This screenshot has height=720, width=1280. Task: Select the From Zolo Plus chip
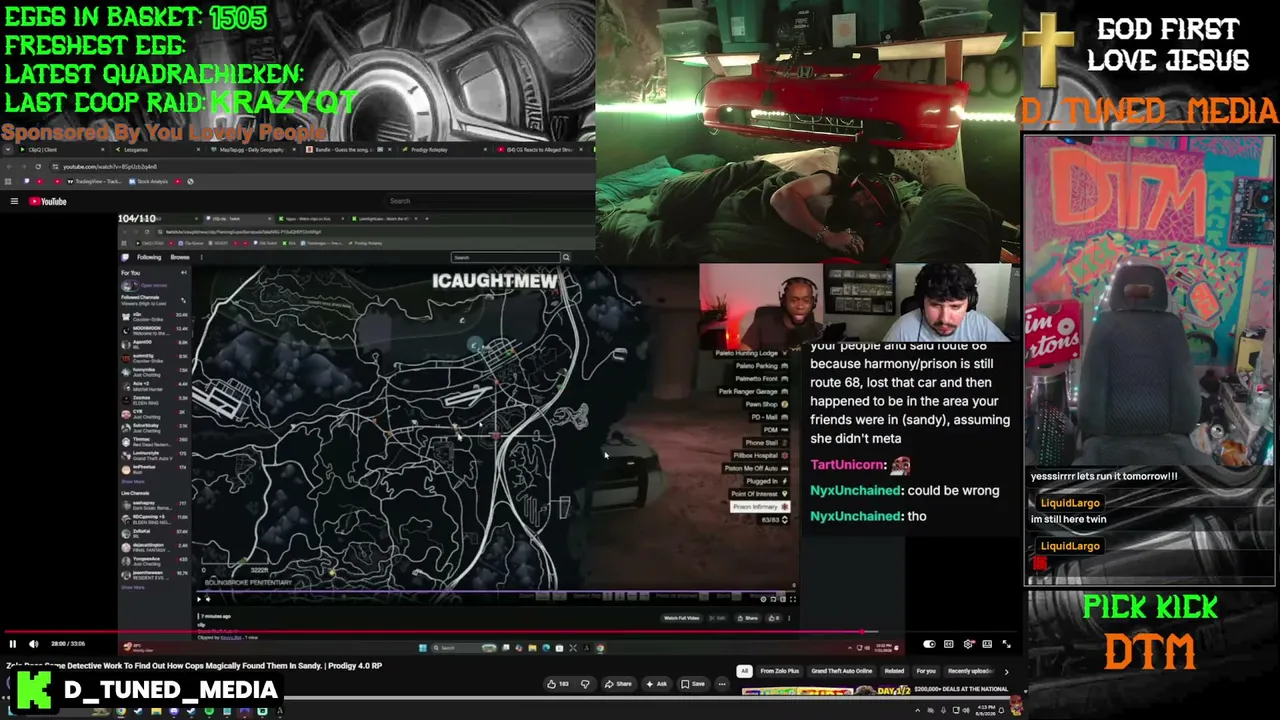point(779,671)
